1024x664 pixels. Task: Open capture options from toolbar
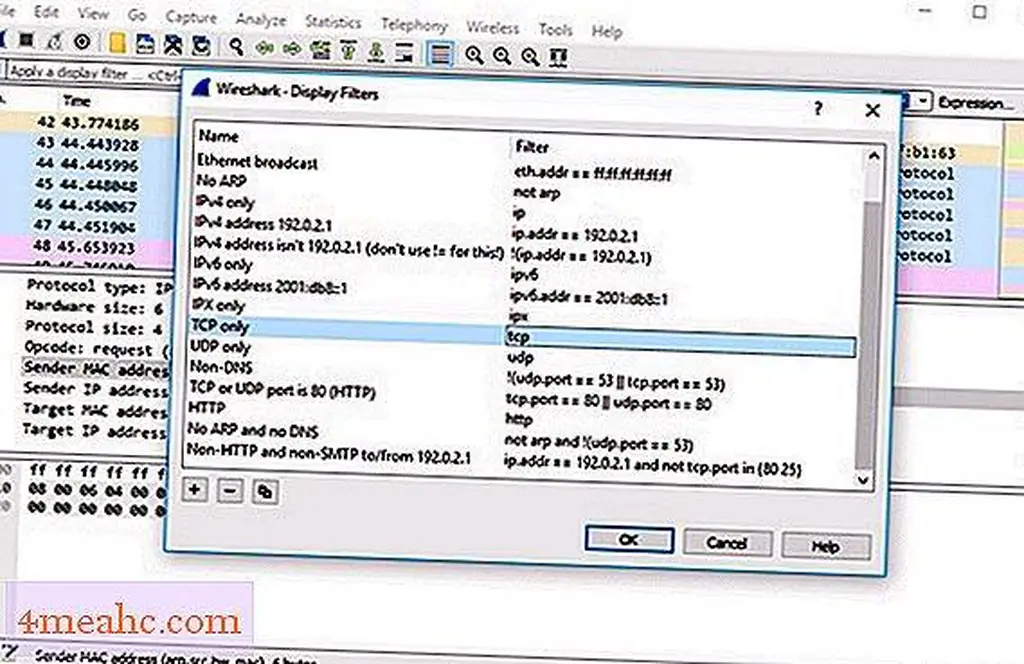click(x=82, y=42)
